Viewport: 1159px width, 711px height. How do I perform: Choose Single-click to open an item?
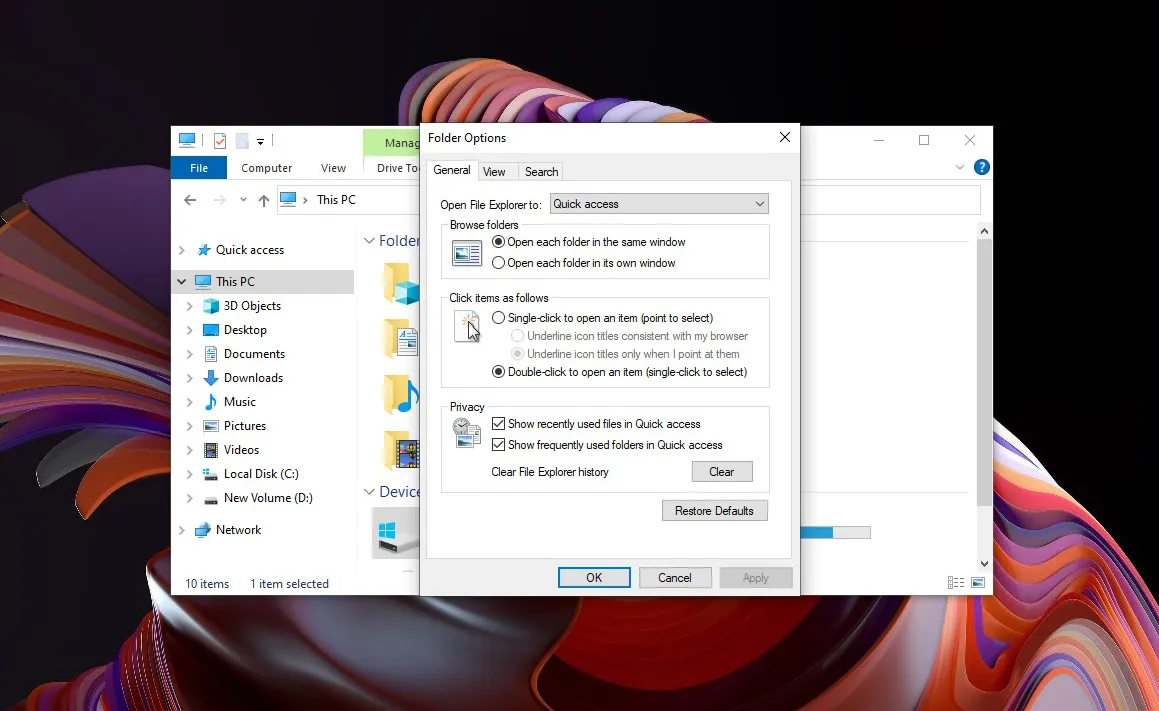[499, 318]
